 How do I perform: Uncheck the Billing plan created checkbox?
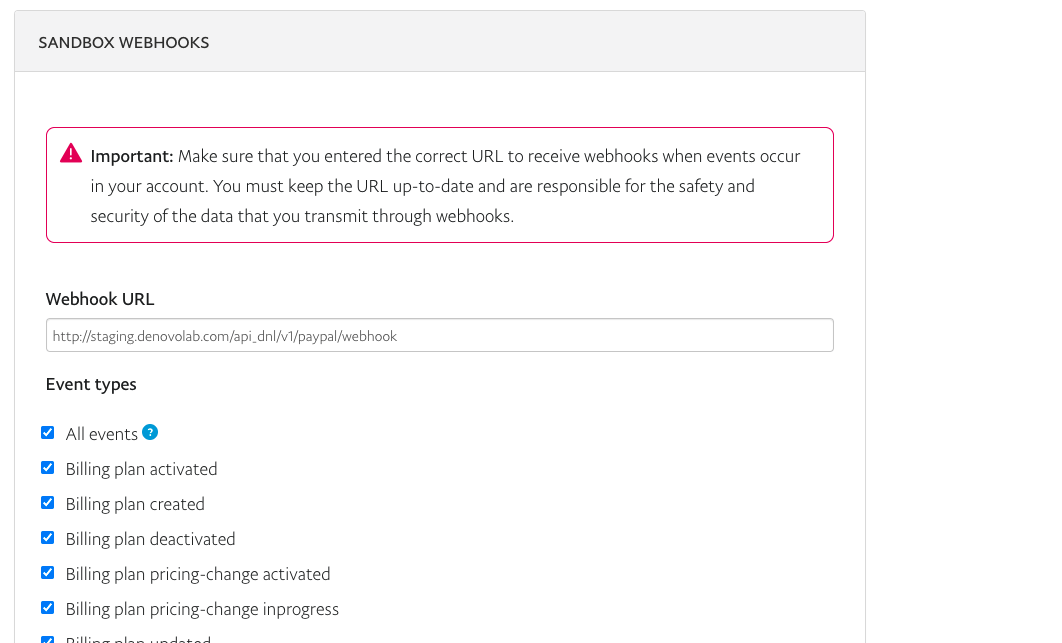47,503
